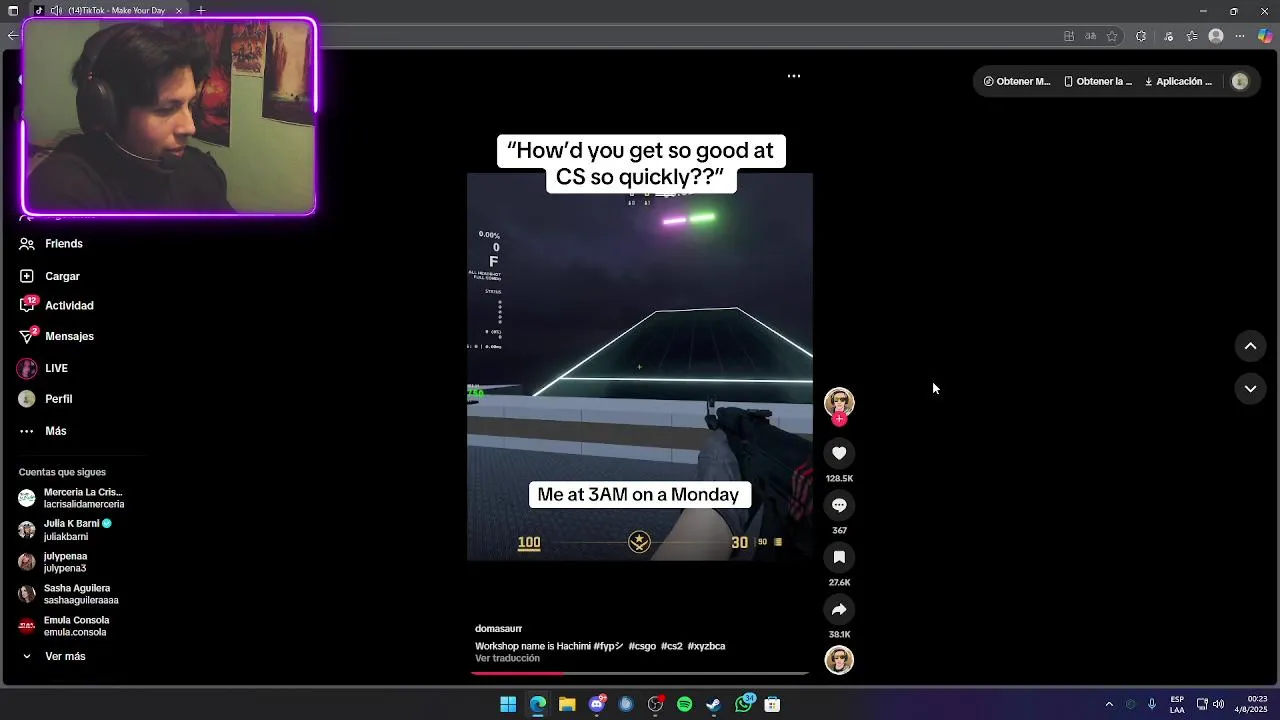This screenshot has width=1280, height=720.
Task: Open a new browser tab
Action: (x=201, y=11)
